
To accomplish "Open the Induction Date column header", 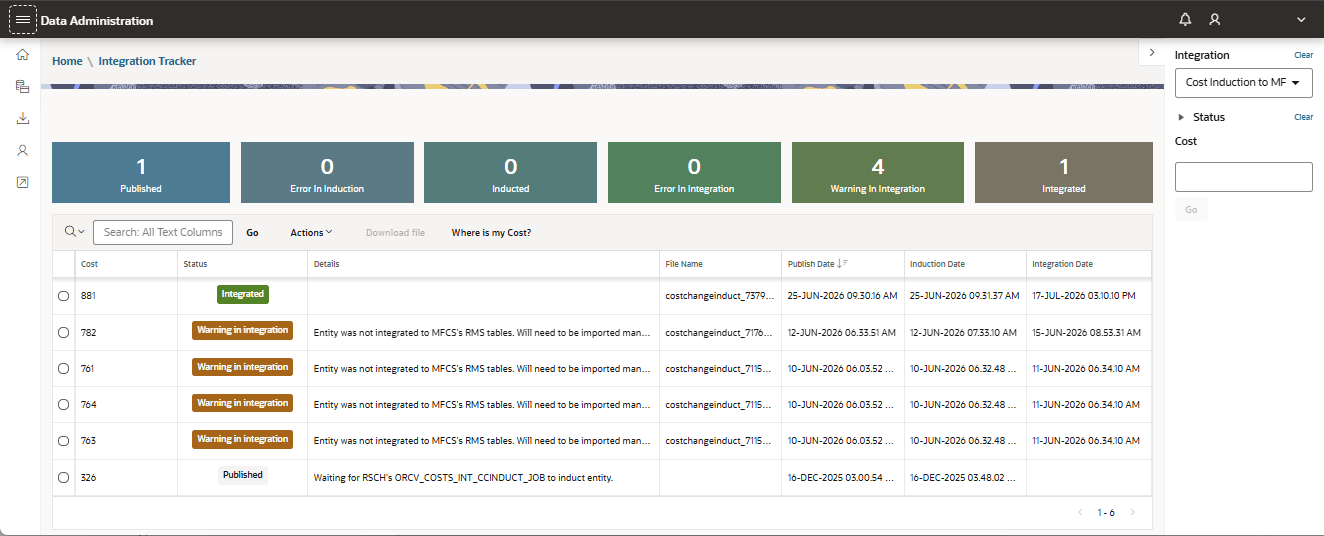I will pyautogui.click(x=965, y=264).
